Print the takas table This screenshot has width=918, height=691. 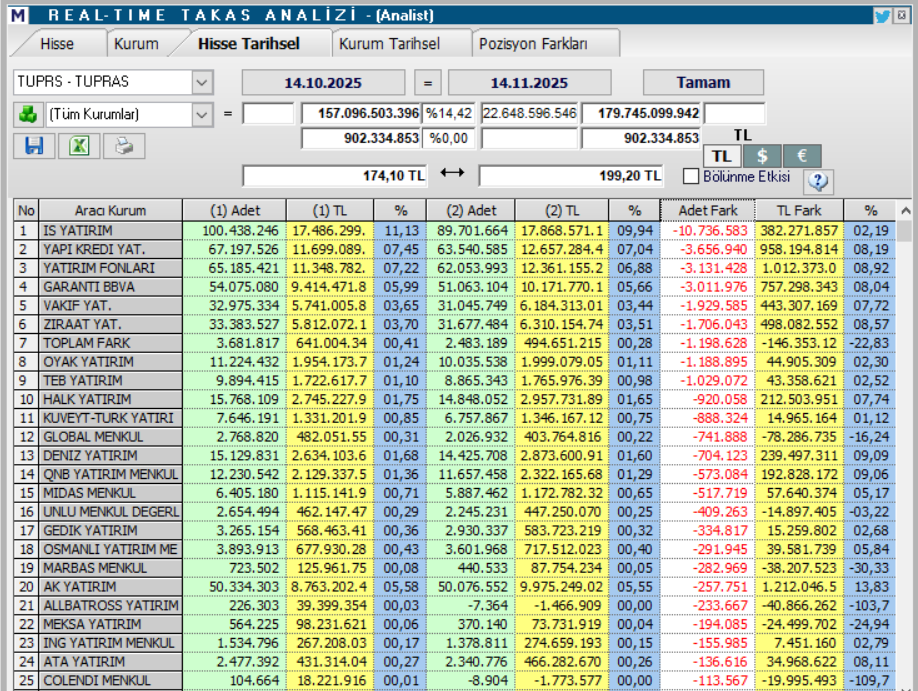(x=124, y=146)
